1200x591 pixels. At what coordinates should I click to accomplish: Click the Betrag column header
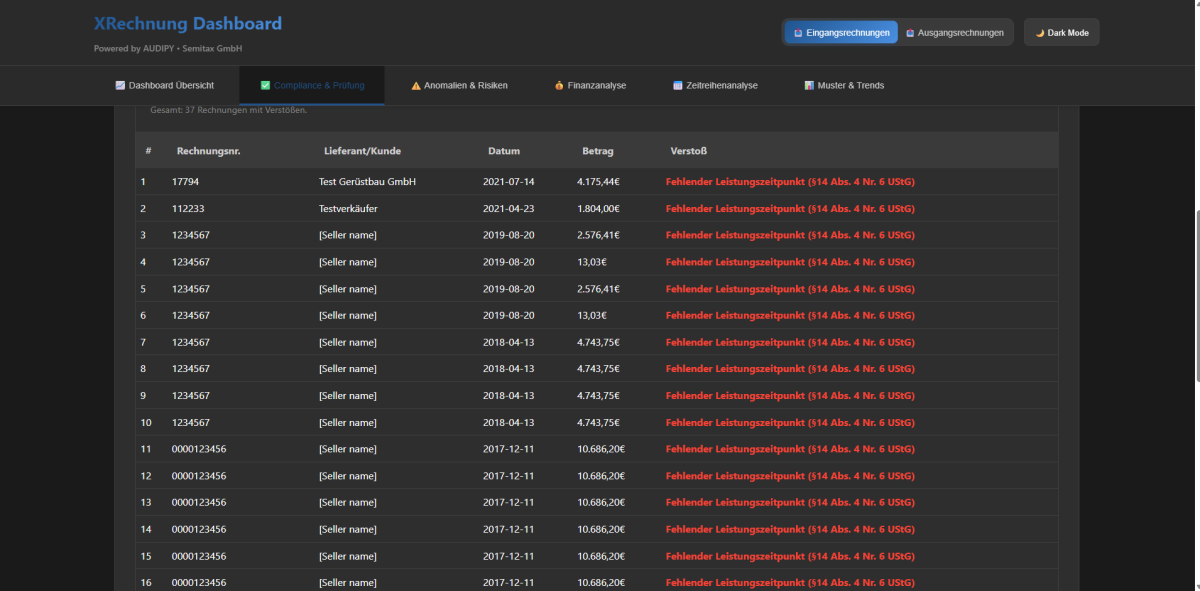click(598, 151)
